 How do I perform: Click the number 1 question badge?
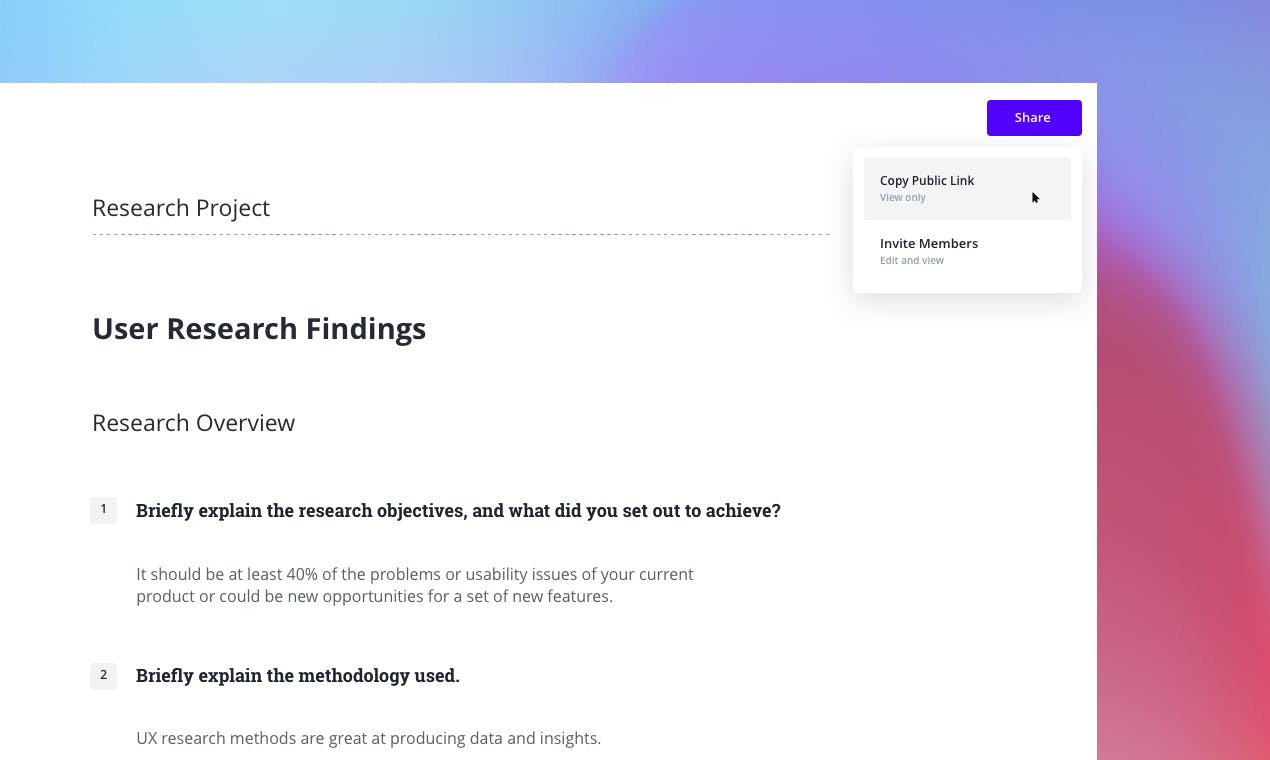click(103, 510)
